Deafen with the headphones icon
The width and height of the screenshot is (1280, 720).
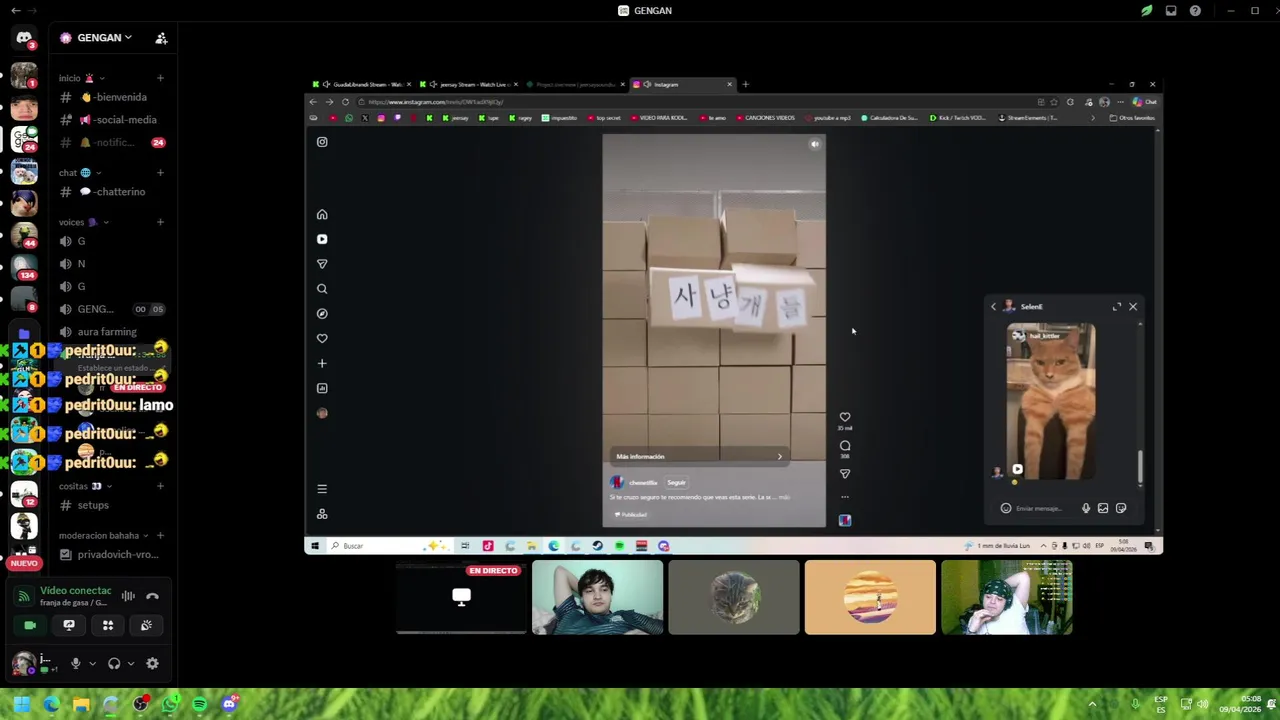click(114, 663)
